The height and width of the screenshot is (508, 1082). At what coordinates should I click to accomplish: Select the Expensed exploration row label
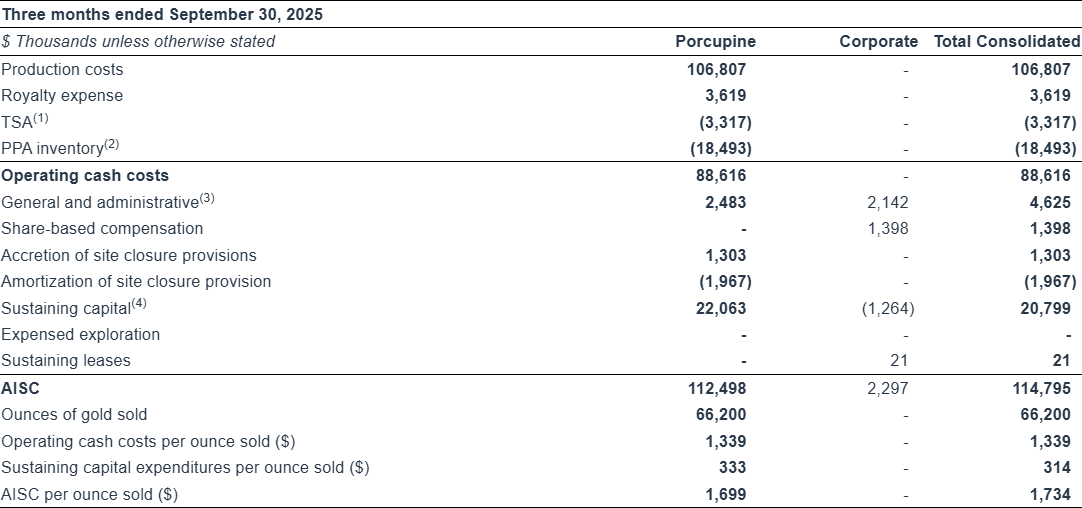pyautogui.click(x=80, y=334)
